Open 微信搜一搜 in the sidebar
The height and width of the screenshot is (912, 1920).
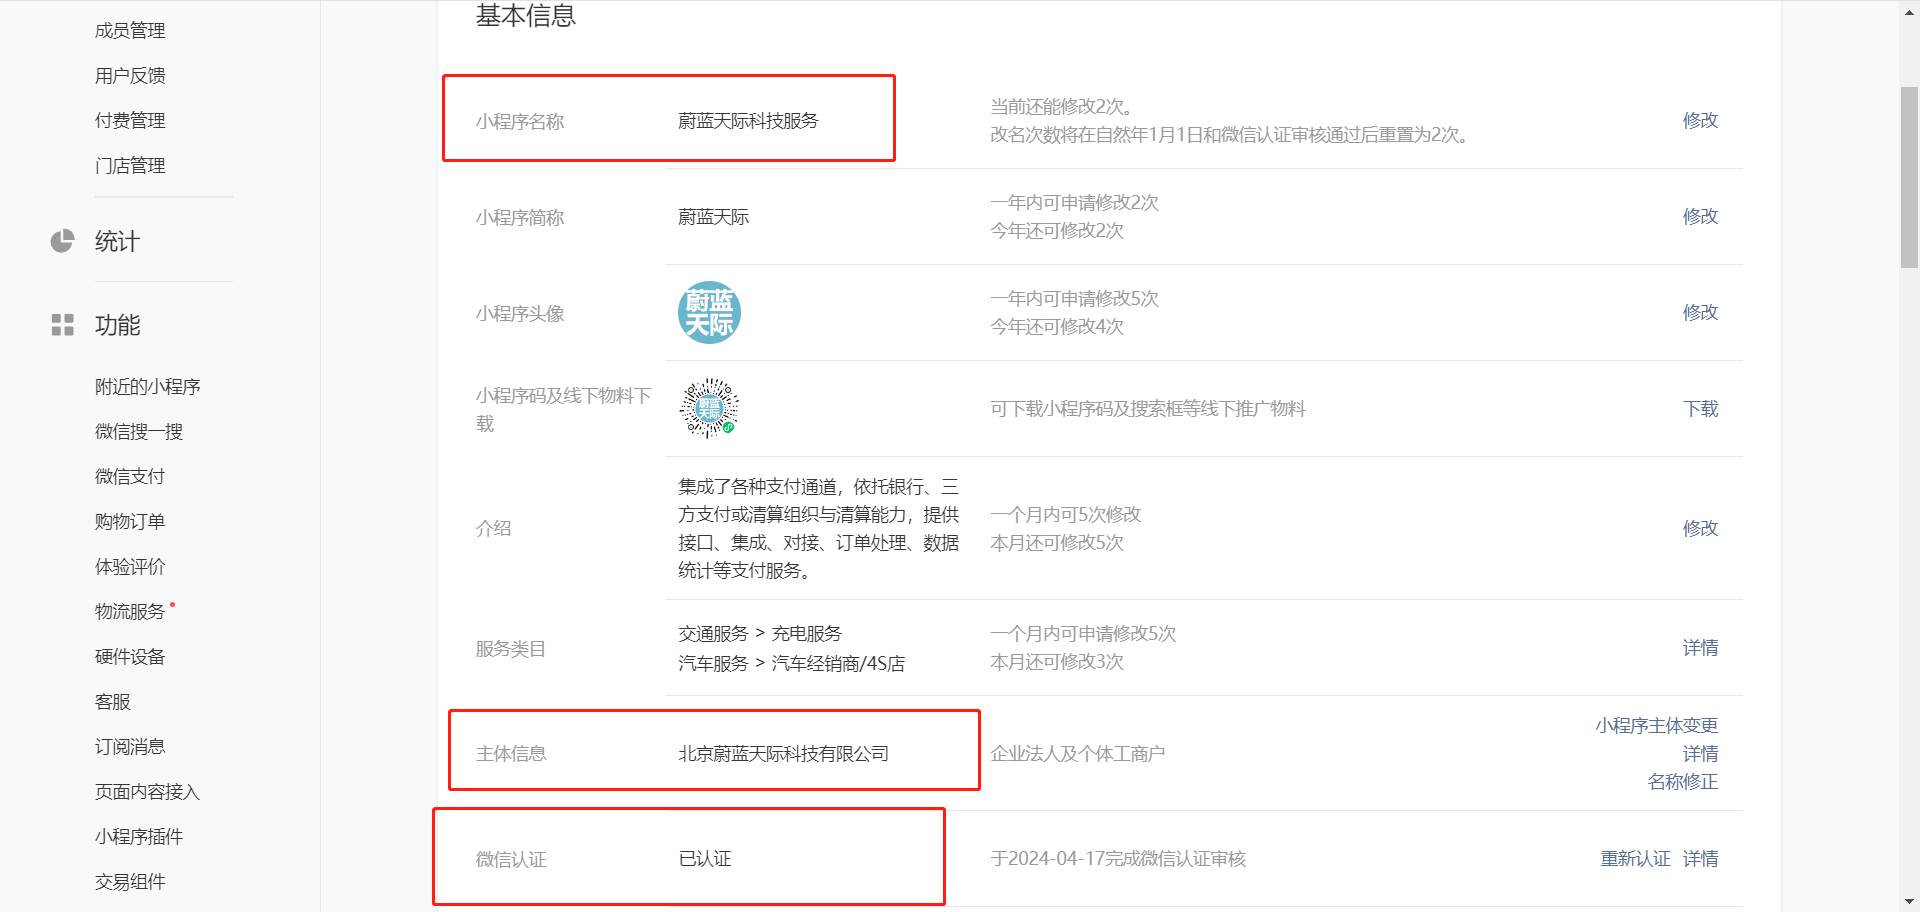click(x=139, y=432)
